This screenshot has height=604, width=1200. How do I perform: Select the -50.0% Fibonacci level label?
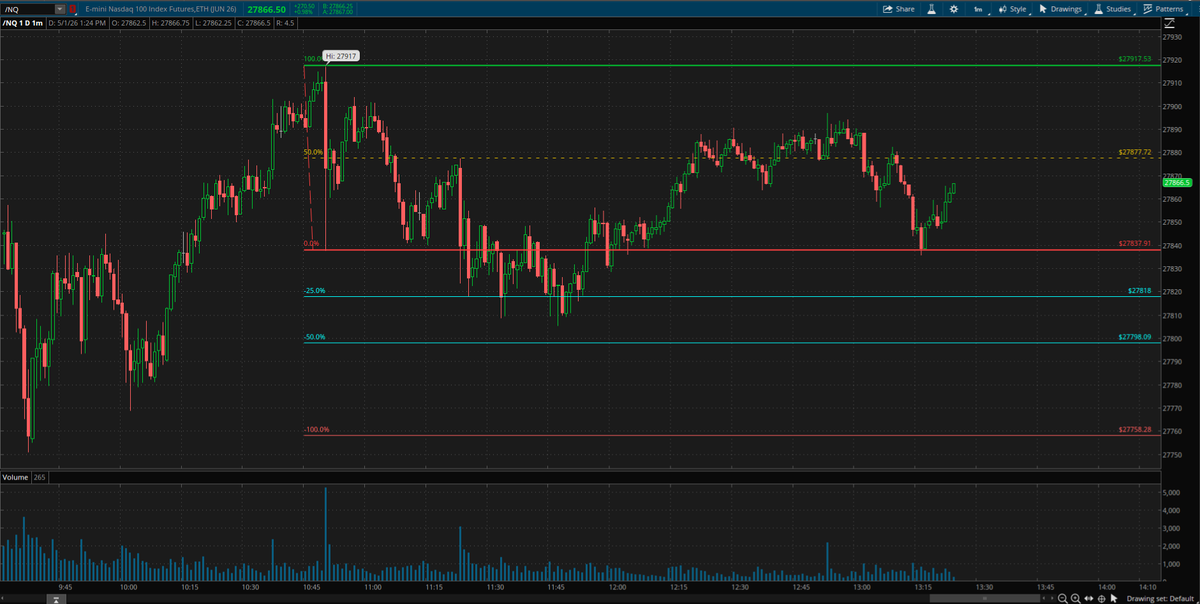point(314,337)
